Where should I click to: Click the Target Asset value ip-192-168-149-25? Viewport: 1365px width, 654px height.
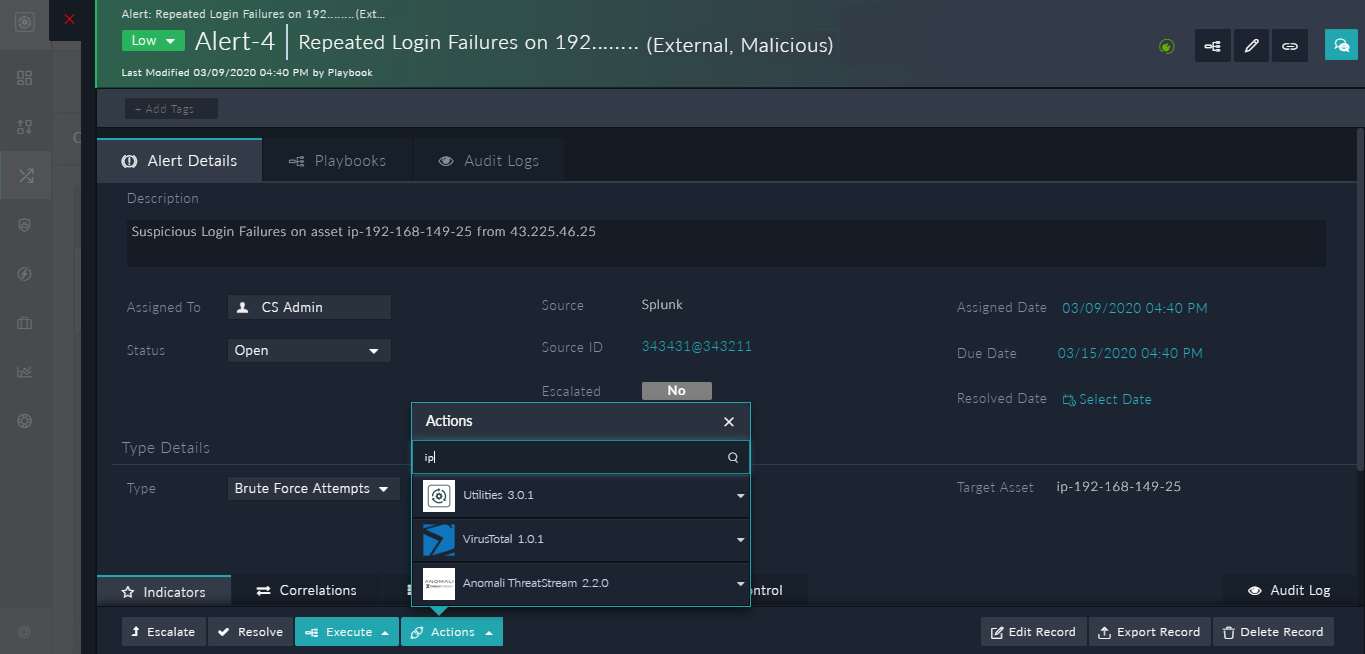click(x=1118, y=487)
